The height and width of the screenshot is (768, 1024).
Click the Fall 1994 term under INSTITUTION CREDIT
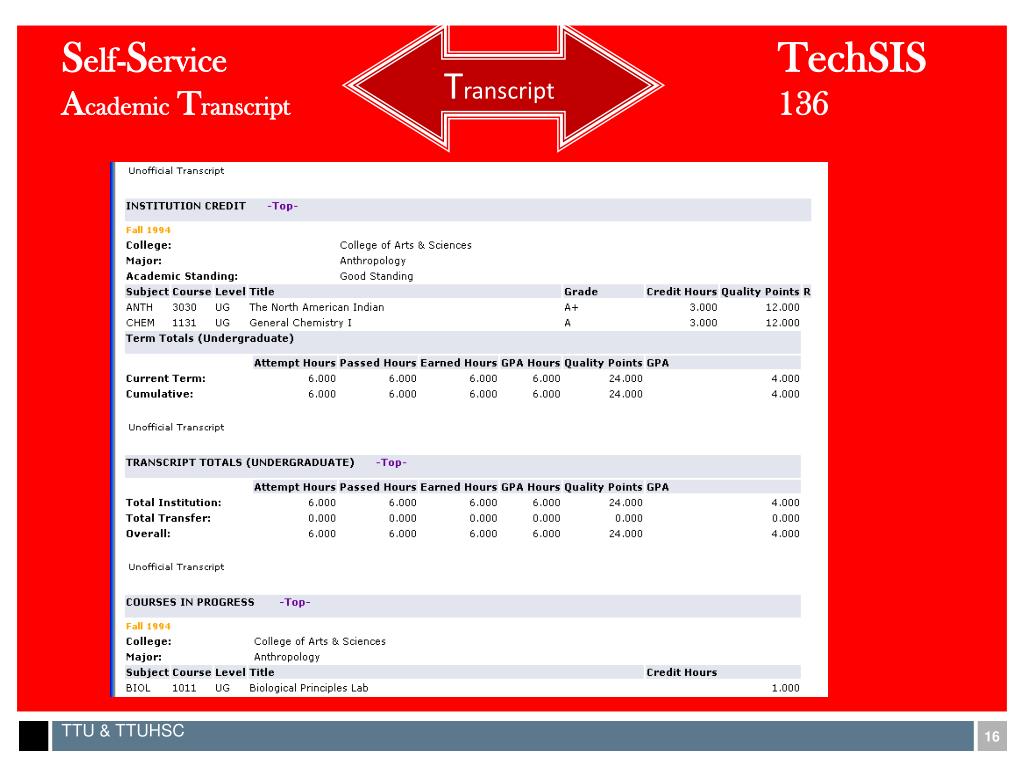[x=148, y=230]
